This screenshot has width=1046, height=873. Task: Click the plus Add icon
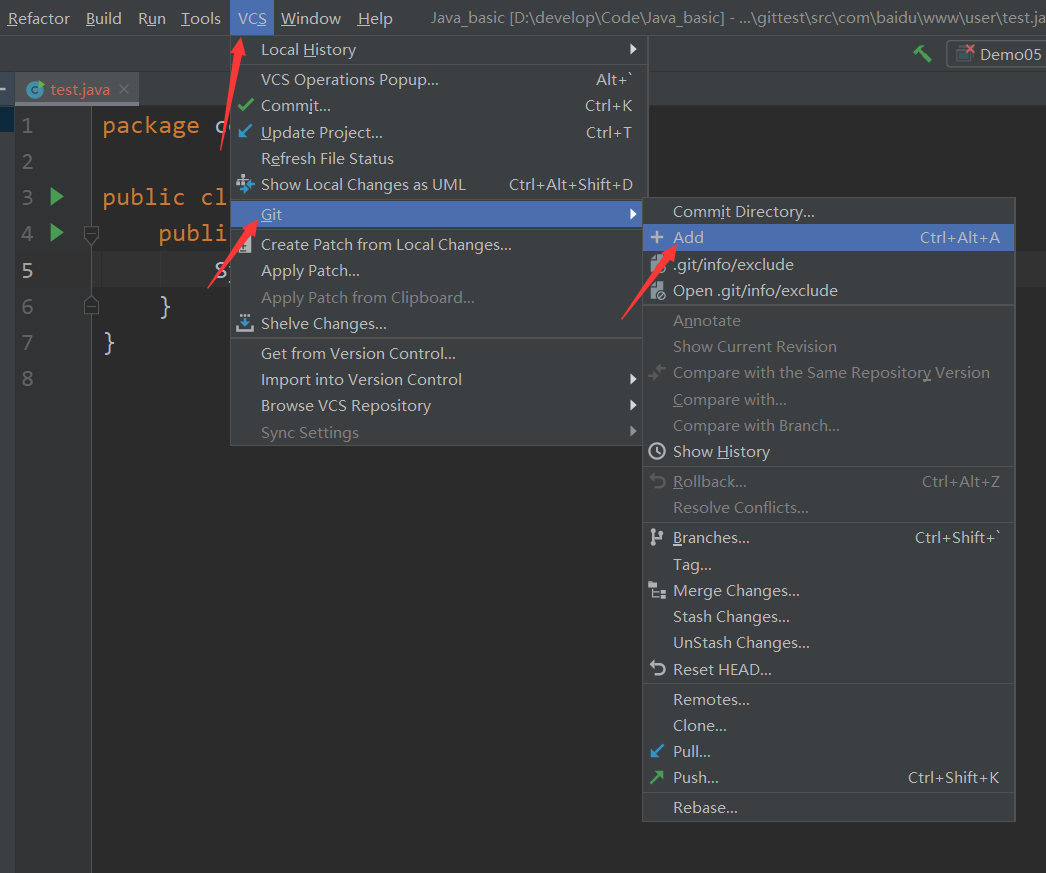point(657,237)
